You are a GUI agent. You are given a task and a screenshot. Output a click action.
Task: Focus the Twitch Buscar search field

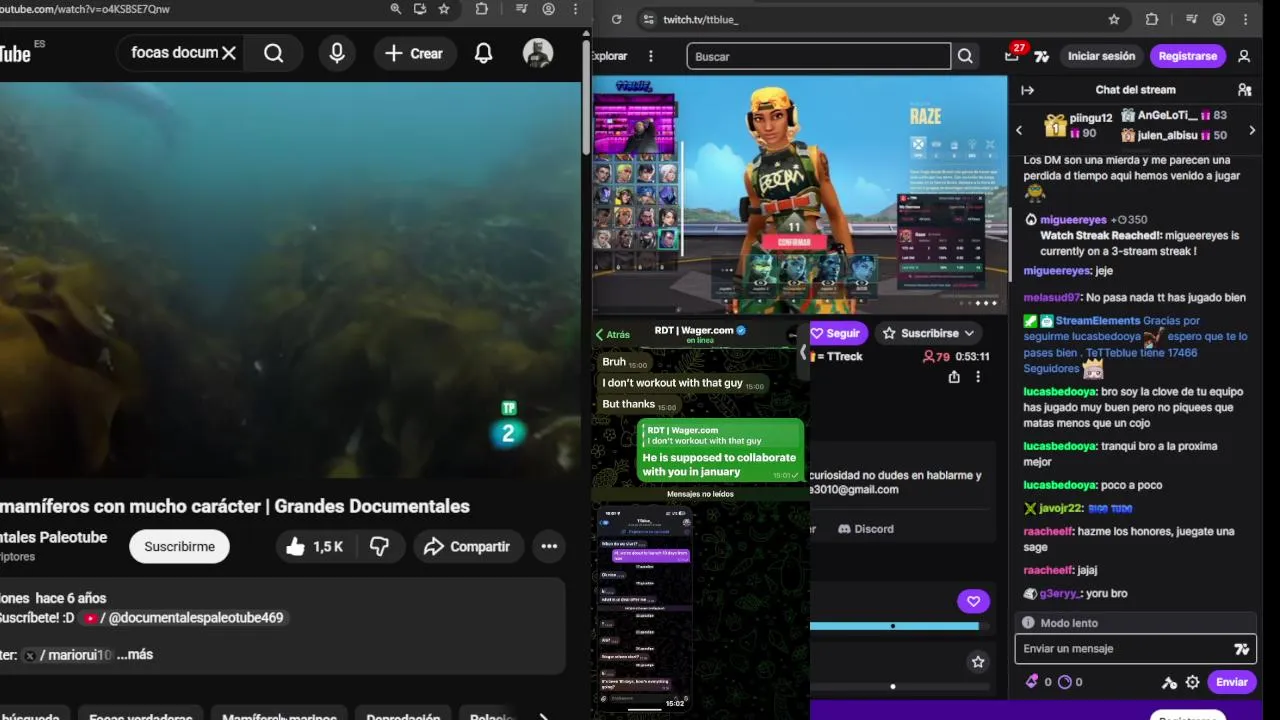tap(819, 56)
